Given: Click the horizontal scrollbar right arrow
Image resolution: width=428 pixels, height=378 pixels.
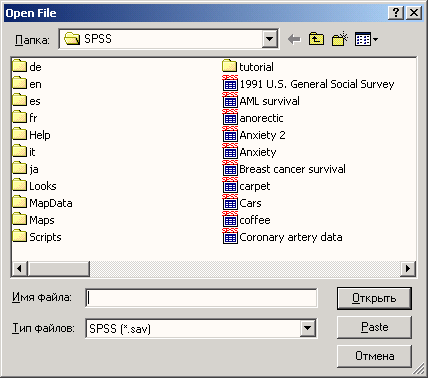Looking at the screenshot, I should [x=407, y=269].
